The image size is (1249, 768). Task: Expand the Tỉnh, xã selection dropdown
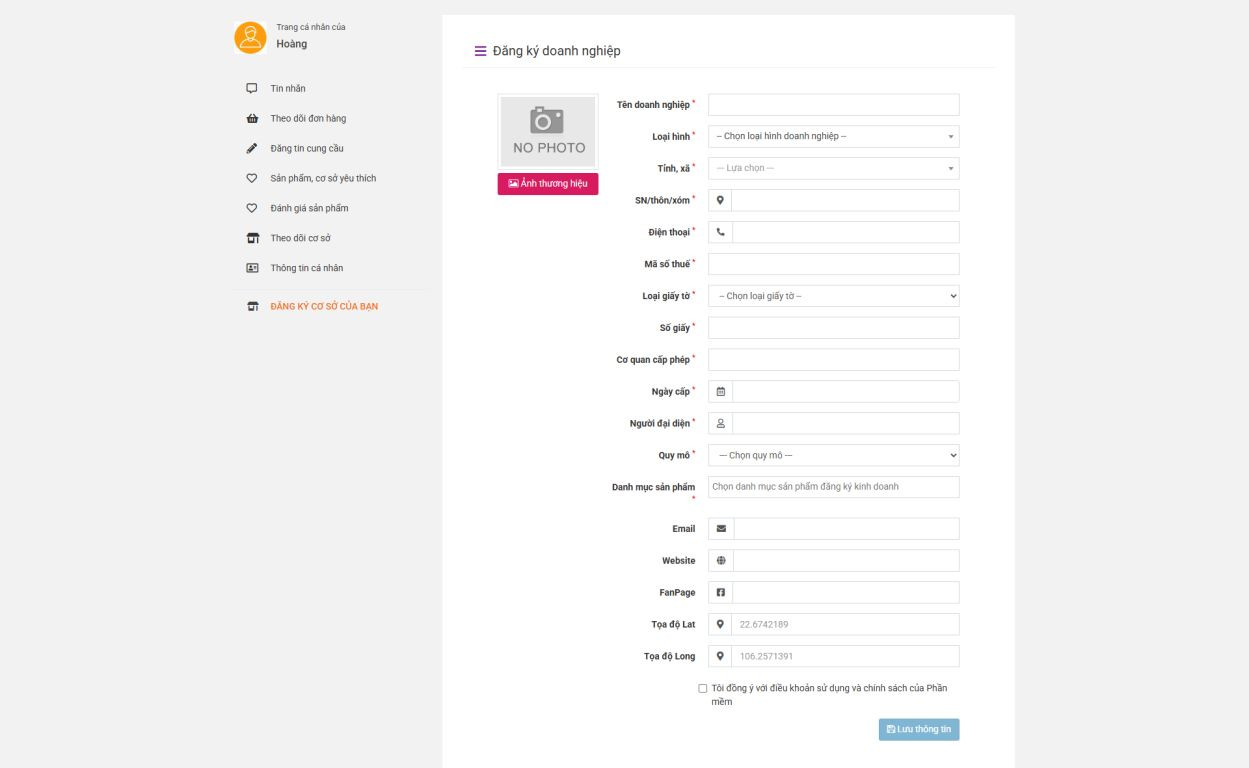pyautogui.click(x=833, y=168)
